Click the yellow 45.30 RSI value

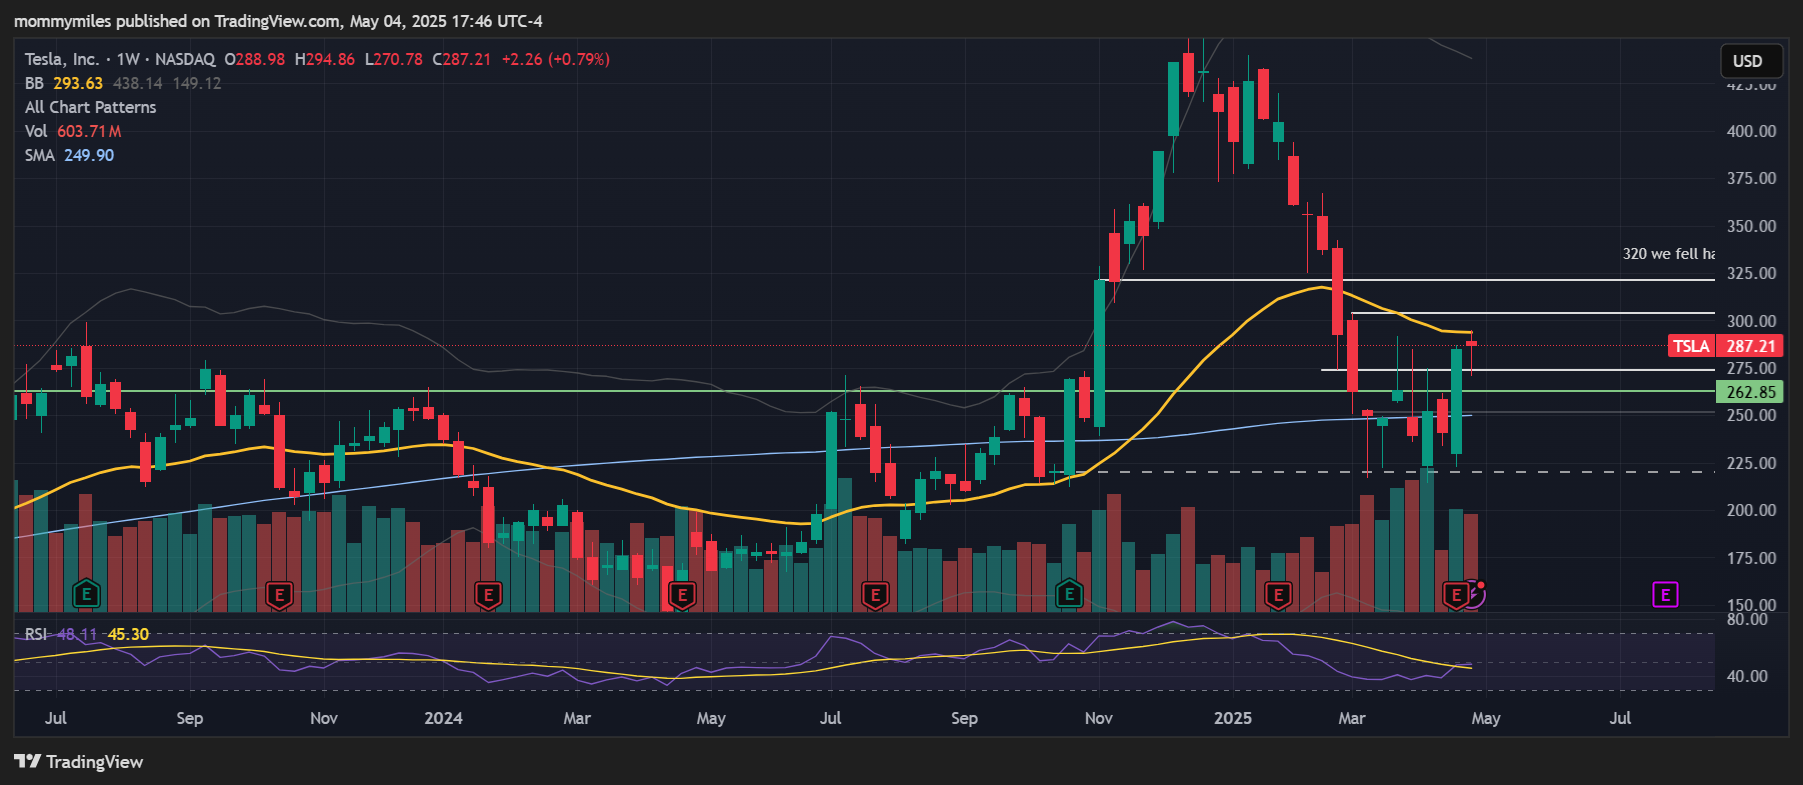pos(128,634)
